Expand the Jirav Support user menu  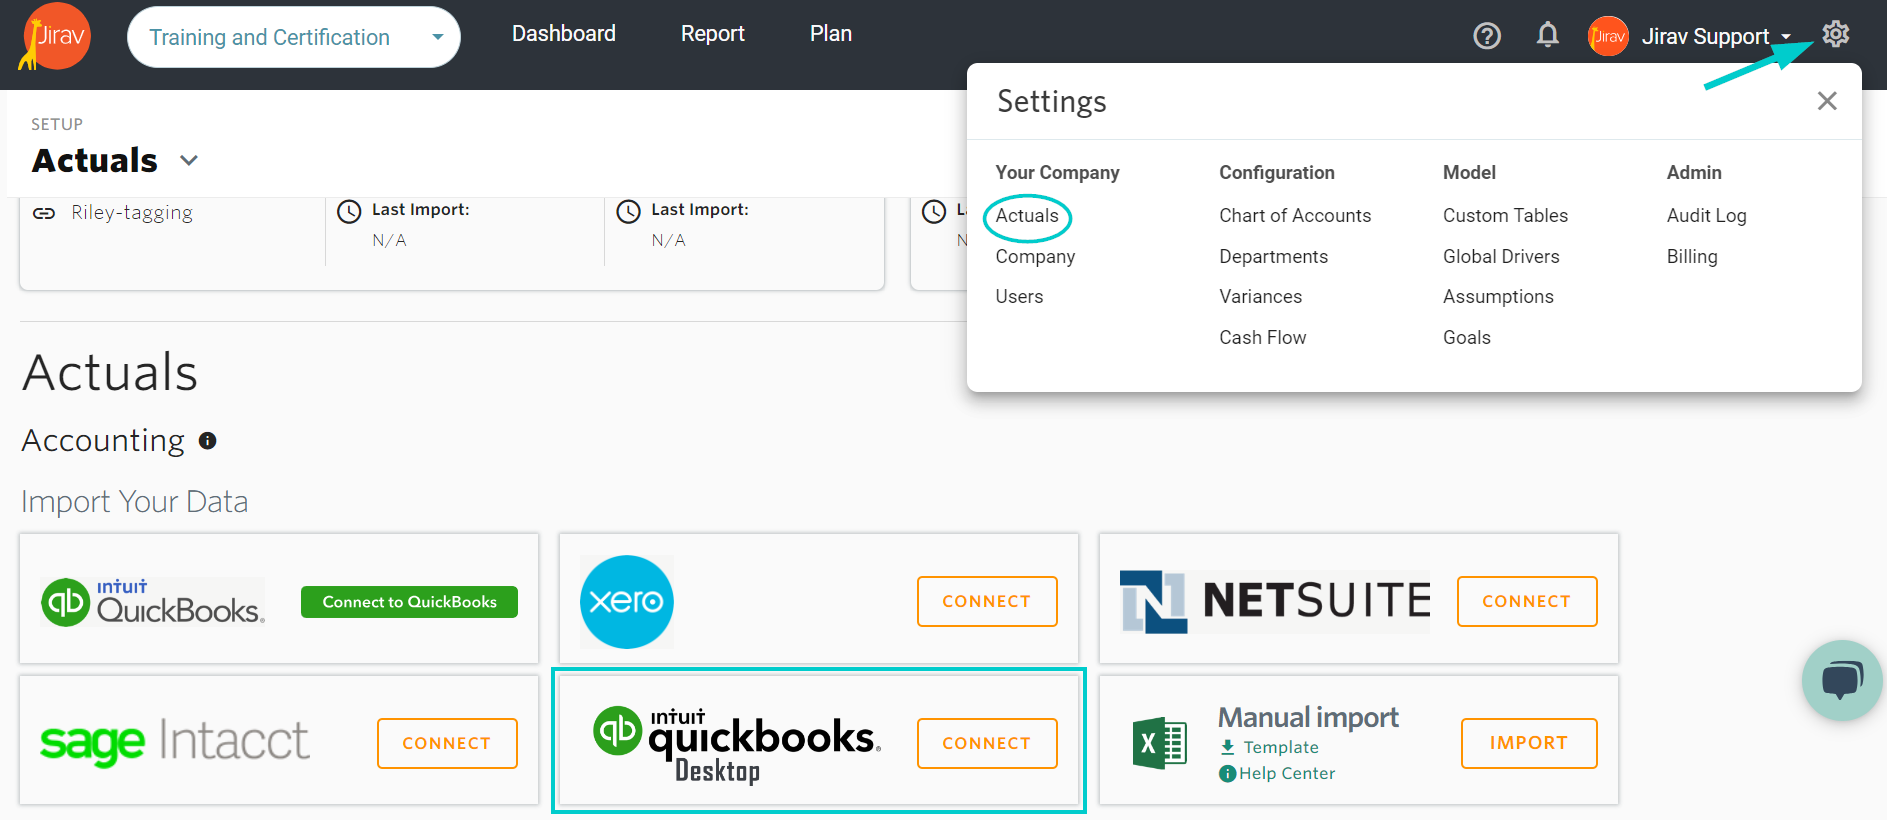[x=1786, y=37]
